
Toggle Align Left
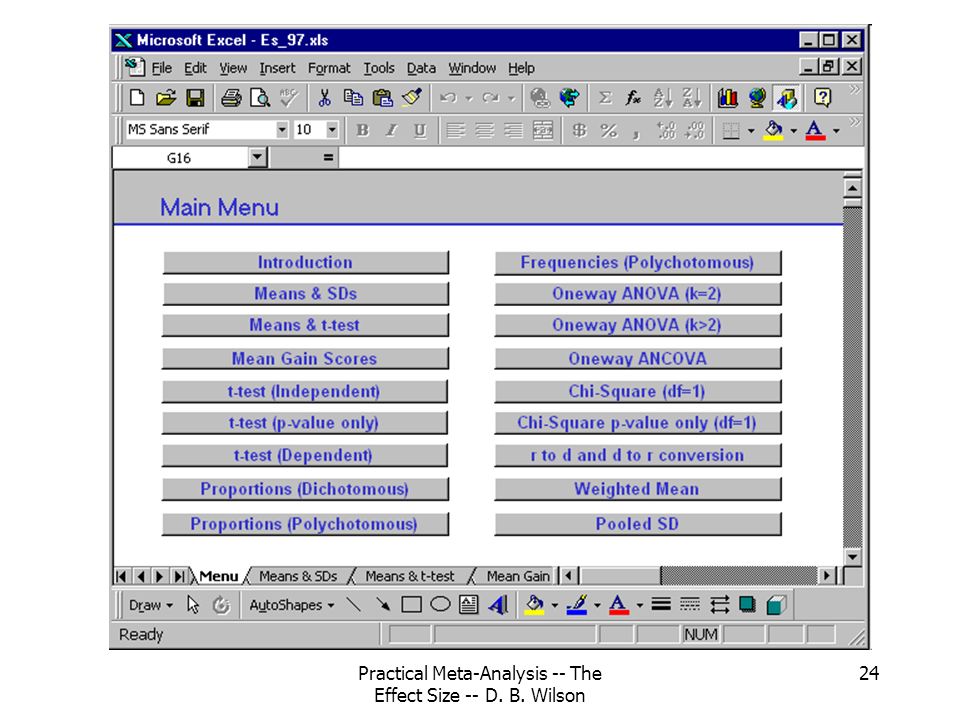(455, 130)
